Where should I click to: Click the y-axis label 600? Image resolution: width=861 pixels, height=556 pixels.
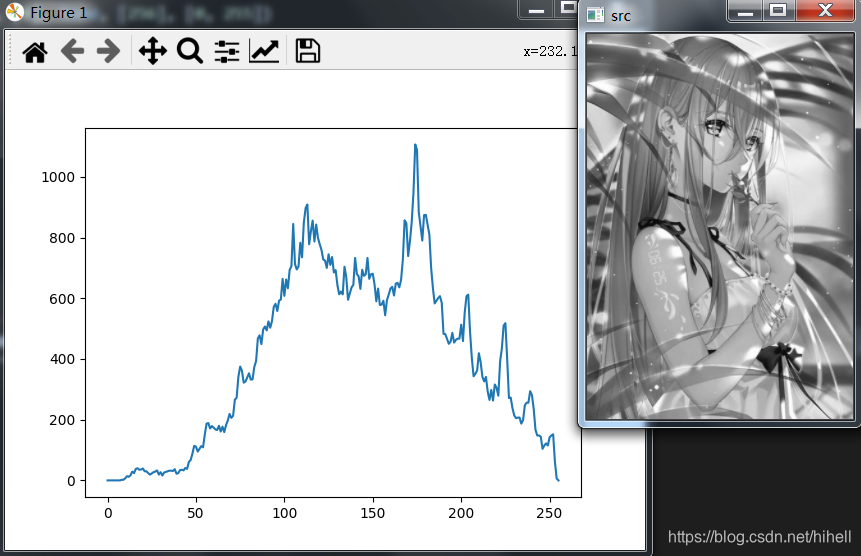(62, 299)
